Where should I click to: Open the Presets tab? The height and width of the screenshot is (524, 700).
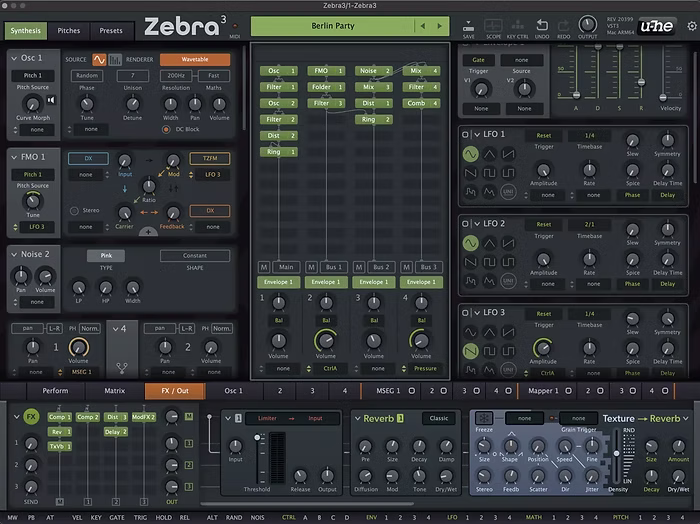[x=111, y=31]
